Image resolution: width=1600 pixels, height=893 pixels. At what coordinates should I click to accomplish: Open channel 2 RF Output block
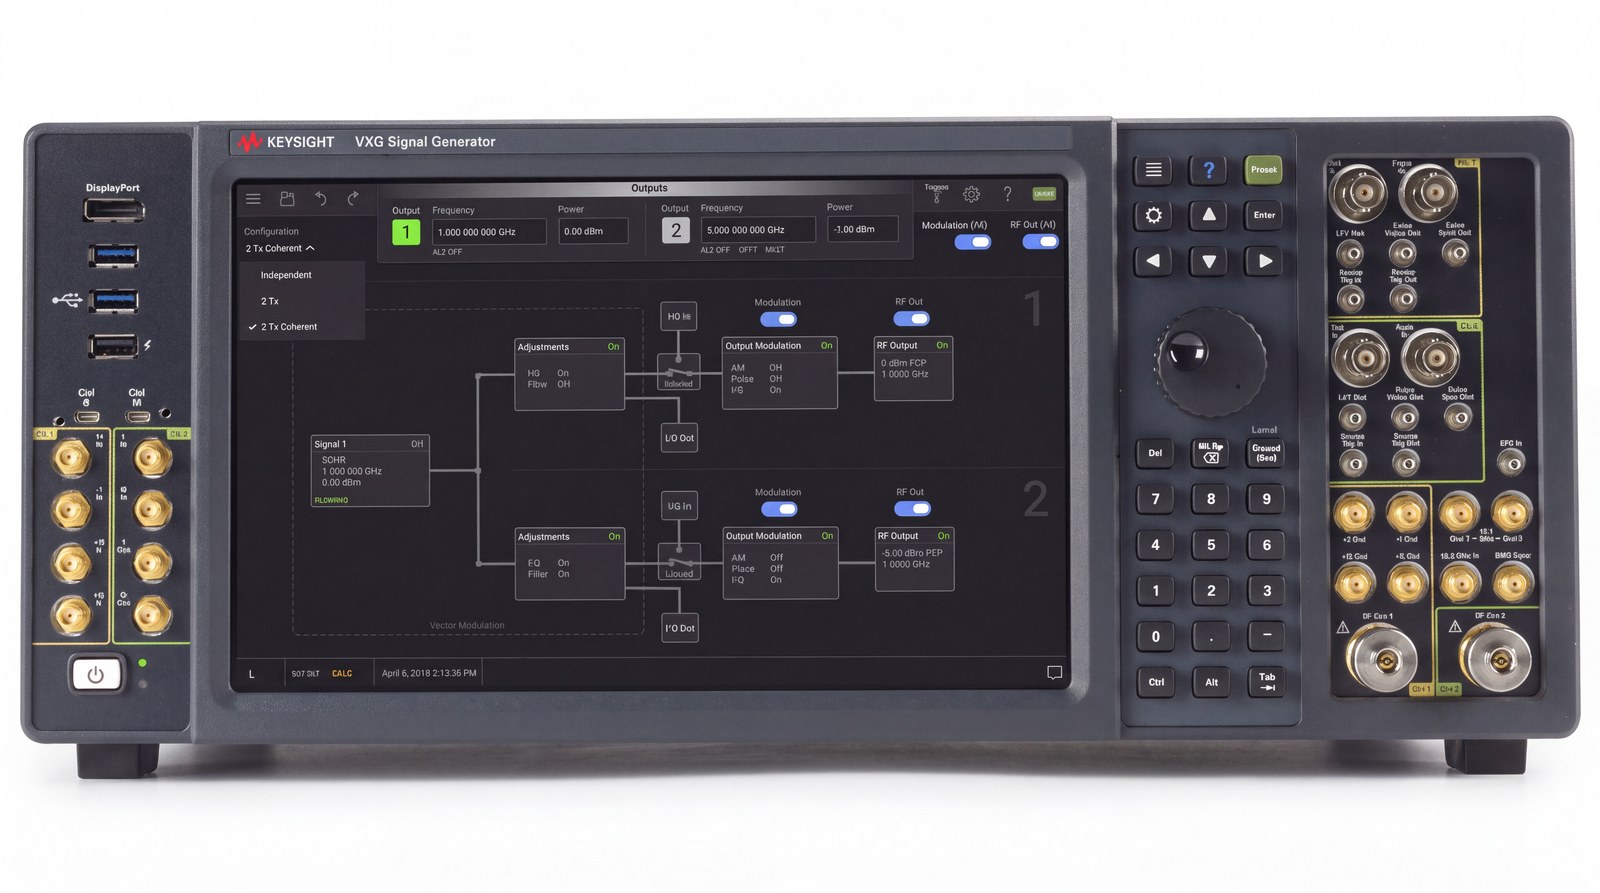click(x=914, y=559)
